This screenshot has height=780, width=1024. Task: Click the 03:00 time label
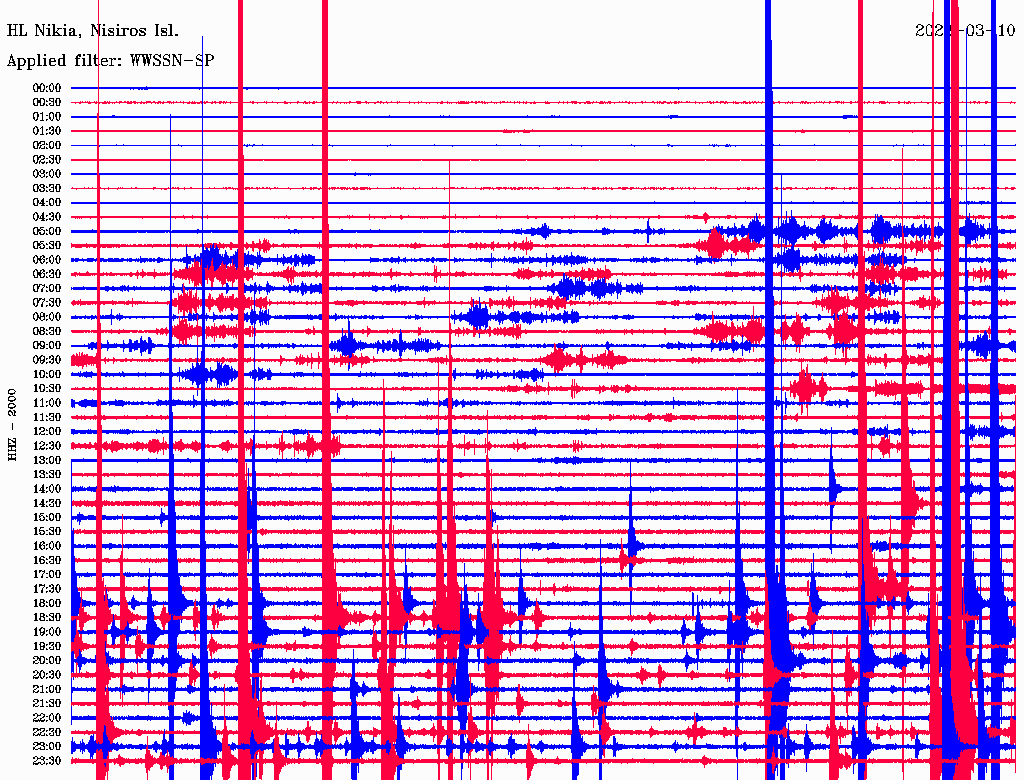tap(46, 174)
